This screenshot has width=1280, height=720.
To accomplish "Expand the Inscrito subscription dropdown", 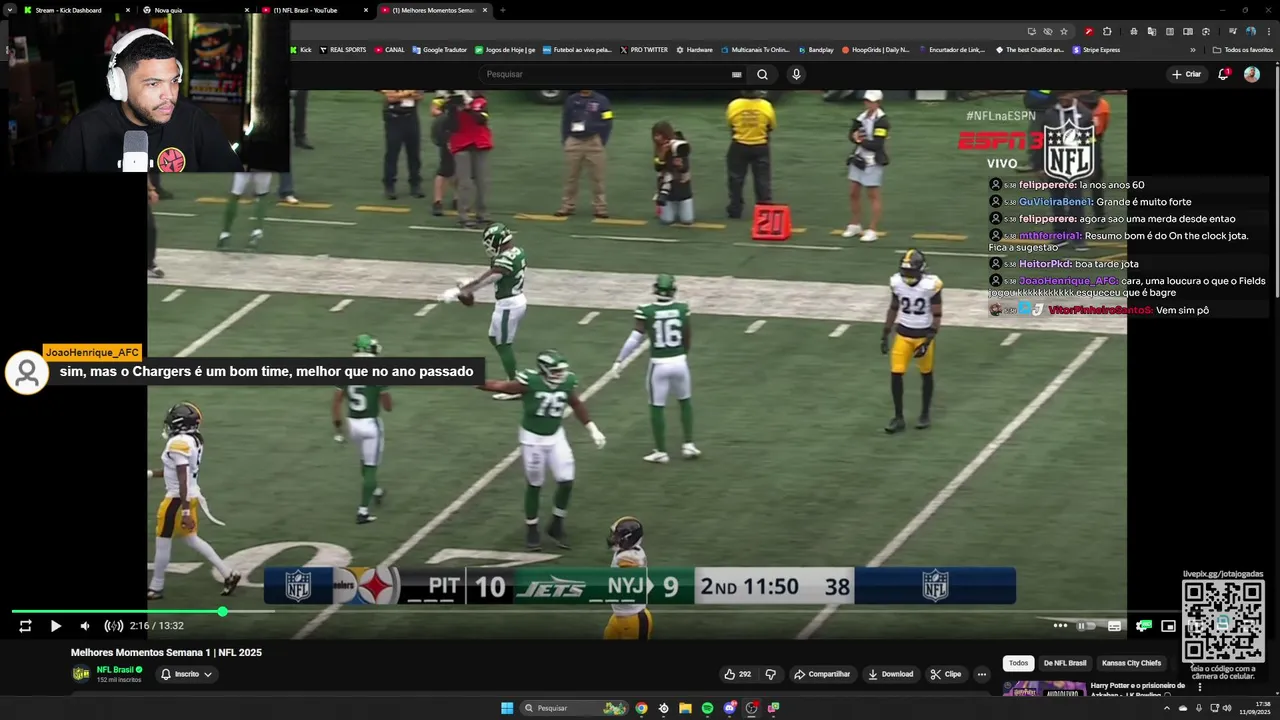I will click(x=187, y=674).
